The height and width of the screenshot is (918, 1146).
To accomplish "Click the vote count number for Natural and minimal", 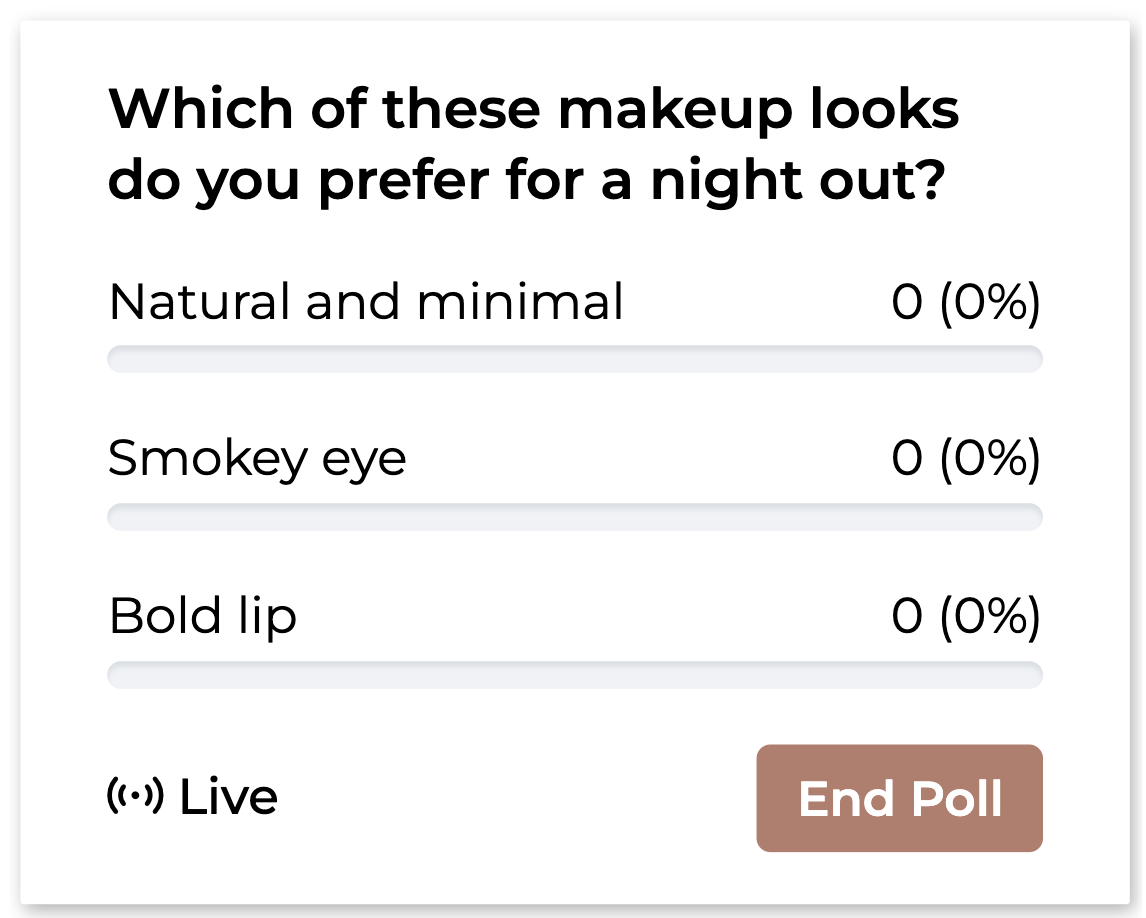I will point(907,303).
